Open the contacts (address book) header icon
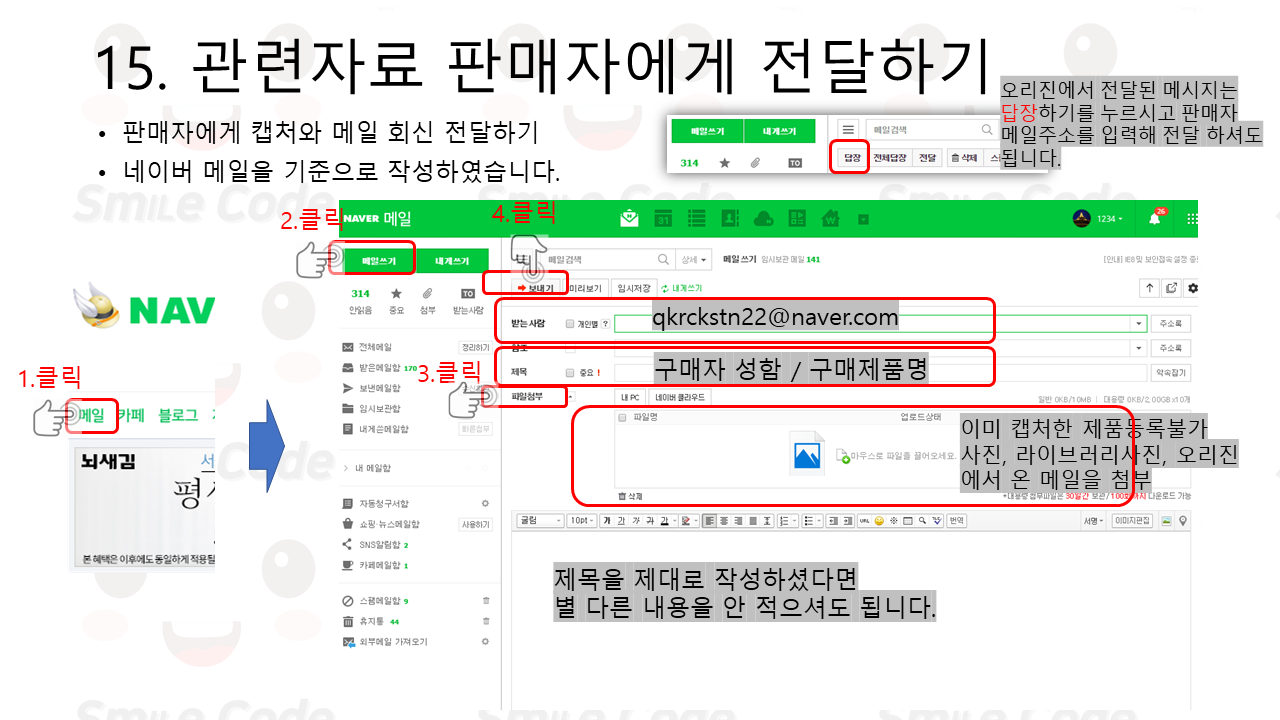 click(730, 218)
